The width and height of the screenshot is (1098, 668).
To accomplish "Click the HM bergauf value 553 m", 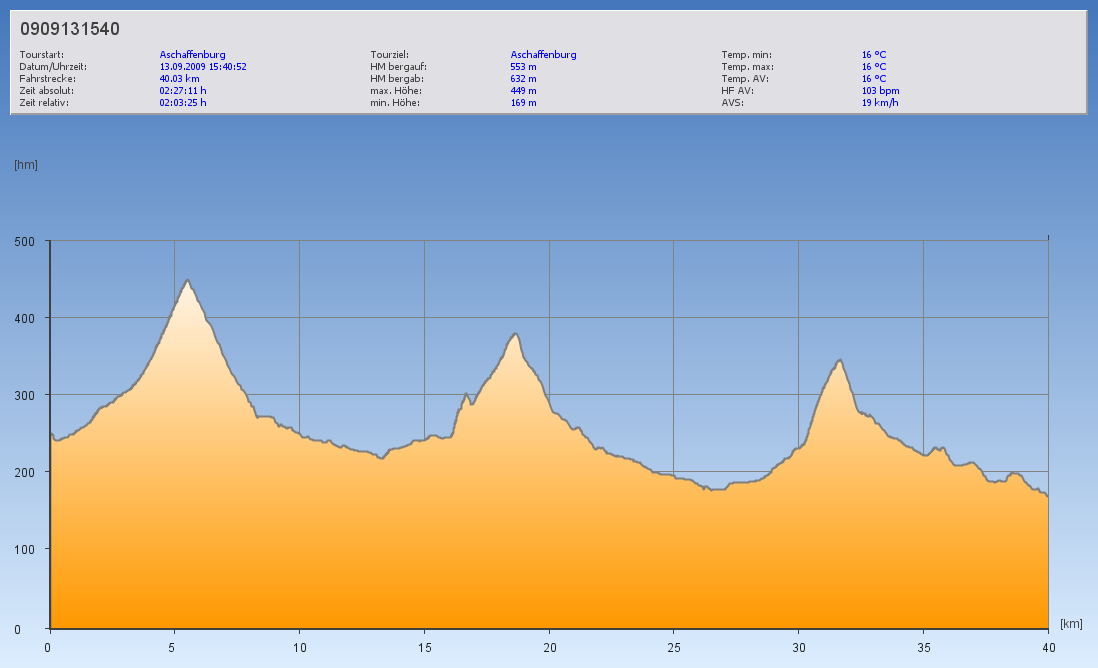I will click(523, 67).
